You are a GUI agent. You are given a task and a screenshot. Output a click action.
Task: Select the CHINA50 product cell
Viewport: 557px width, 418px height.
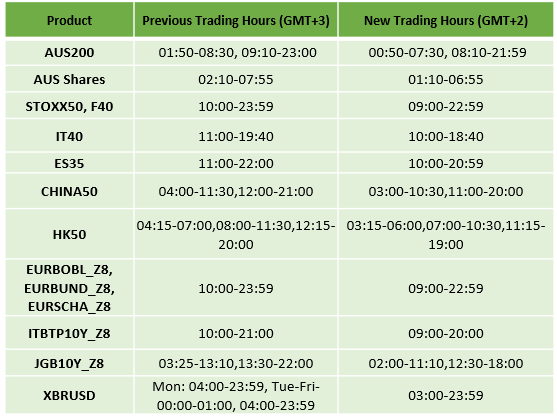click(69, 191)
